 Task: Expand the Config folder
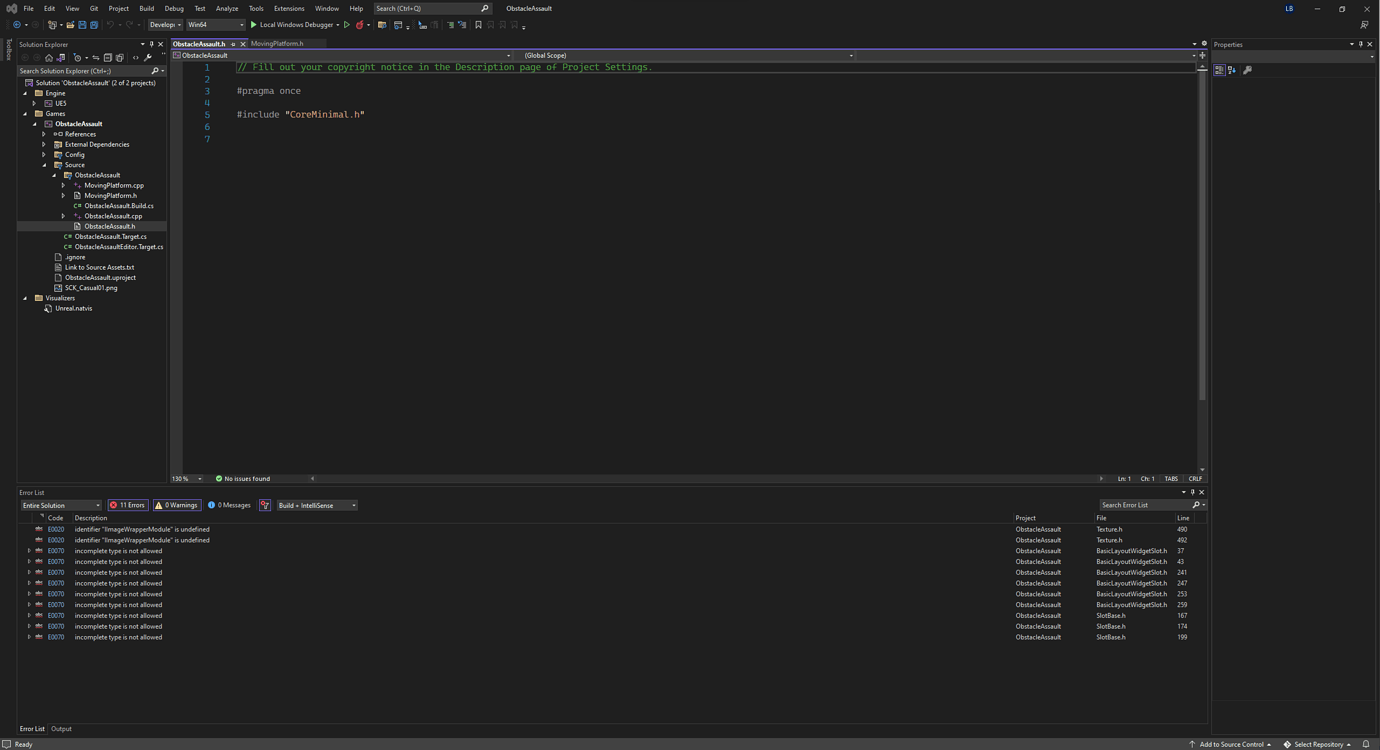click(44, 155)
